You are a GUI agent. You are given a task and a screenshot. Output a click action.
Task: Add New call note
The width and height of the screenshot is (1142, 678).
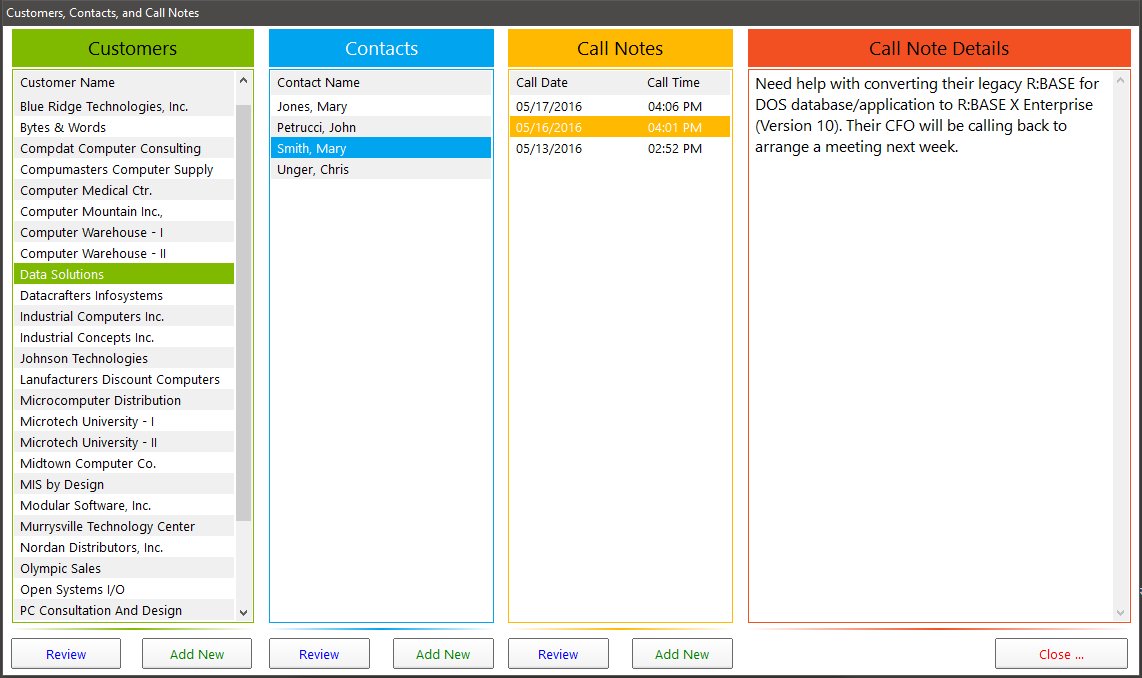point(682,654)
